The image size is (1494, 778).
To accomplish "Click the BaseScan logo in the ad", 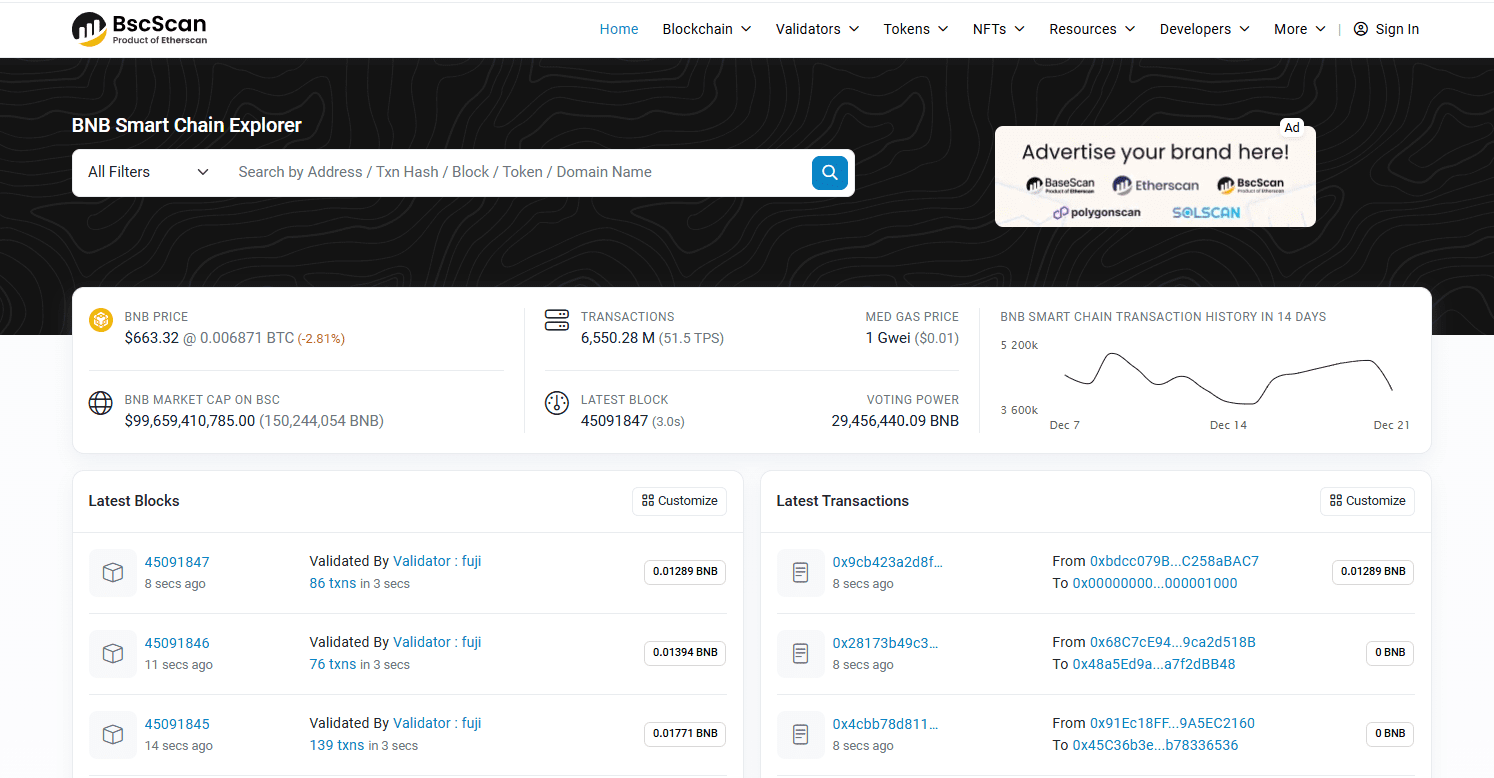I will (1060, 185).
